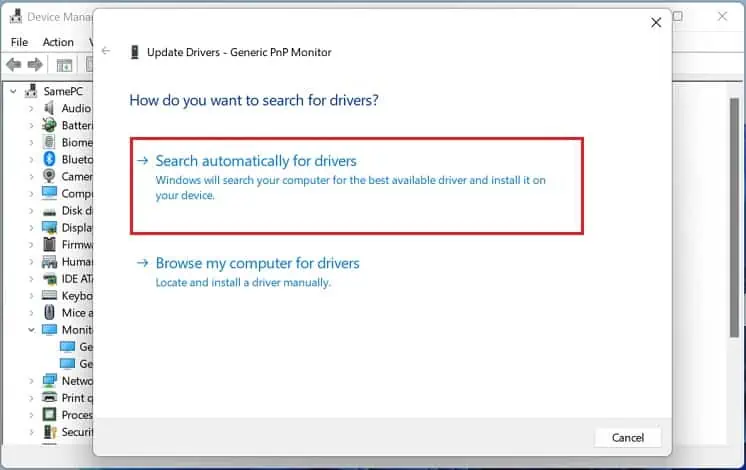The width and height of the screenshot is (746, 470).
Task: Select the Processors icon
Action: (49, 415)
